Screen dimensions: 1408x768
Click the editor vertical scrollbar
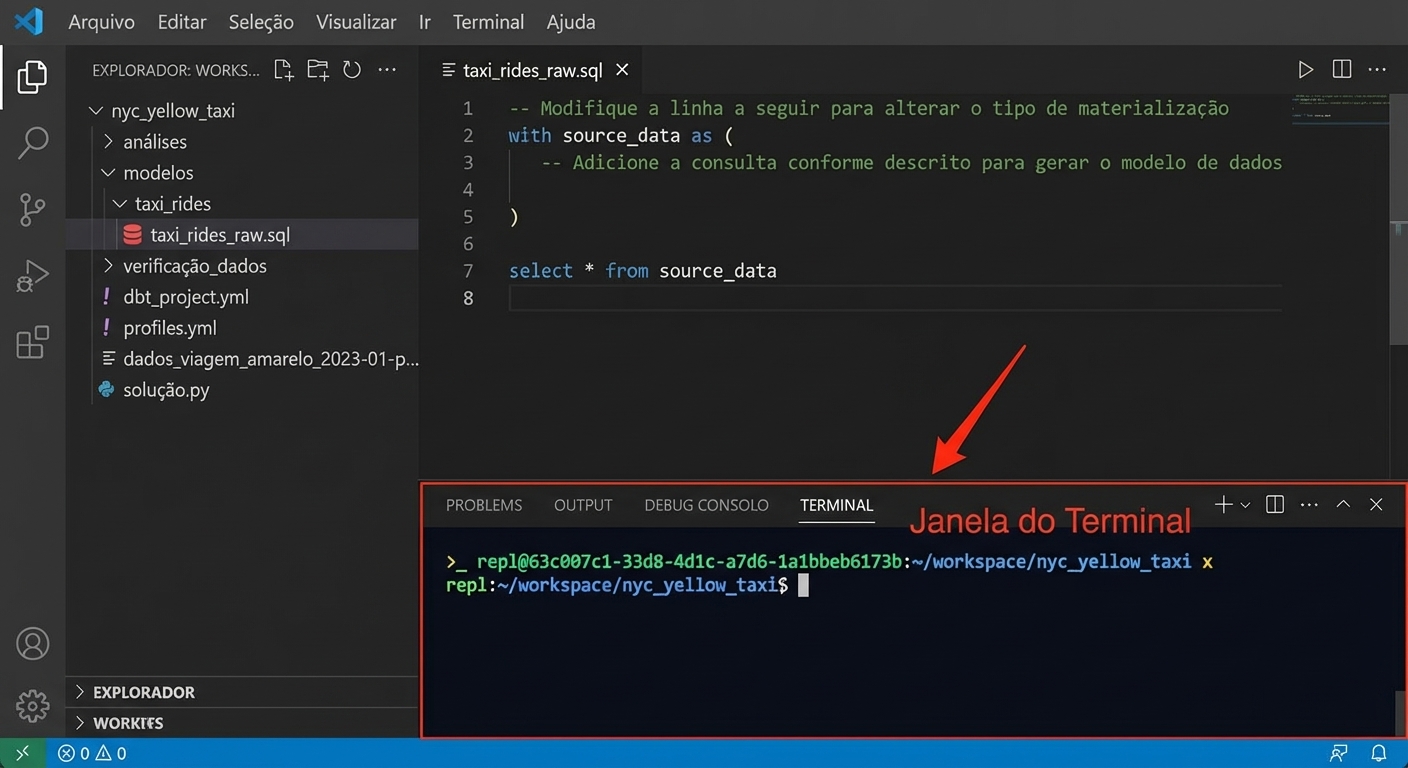tap(1399, 220)
